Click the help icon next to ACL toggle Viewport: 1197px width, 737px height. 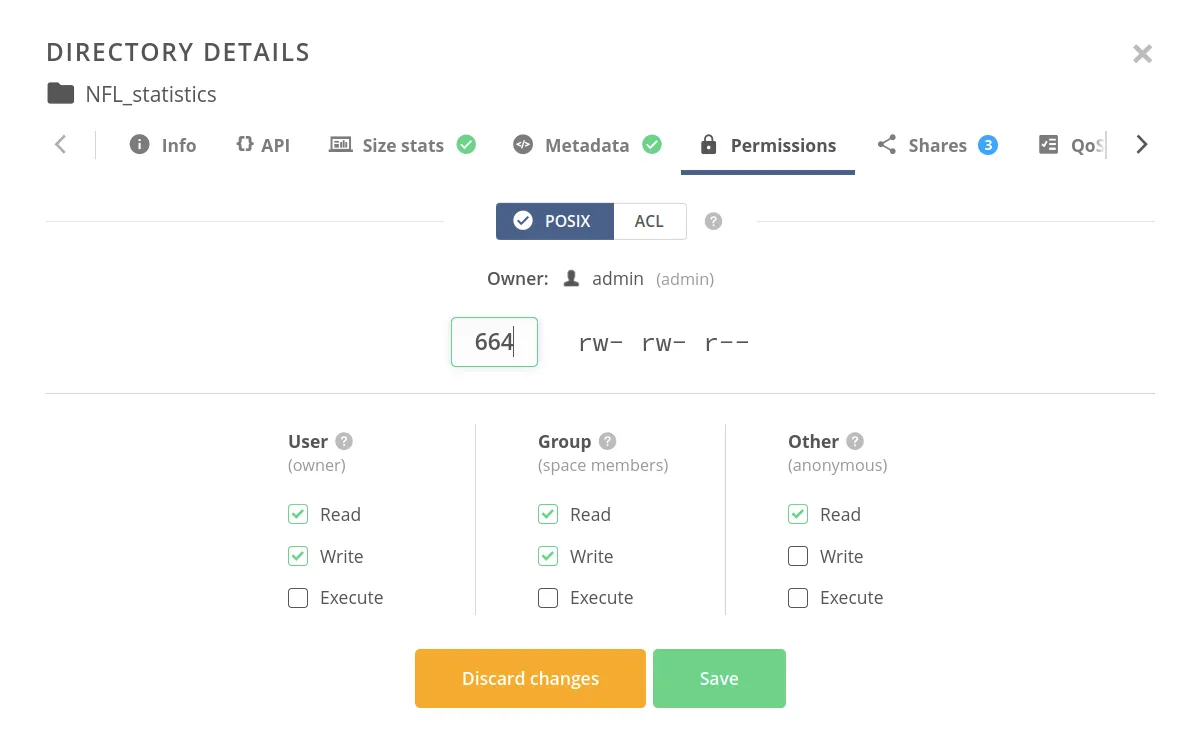pyautogui.click(x=713, y=221)
